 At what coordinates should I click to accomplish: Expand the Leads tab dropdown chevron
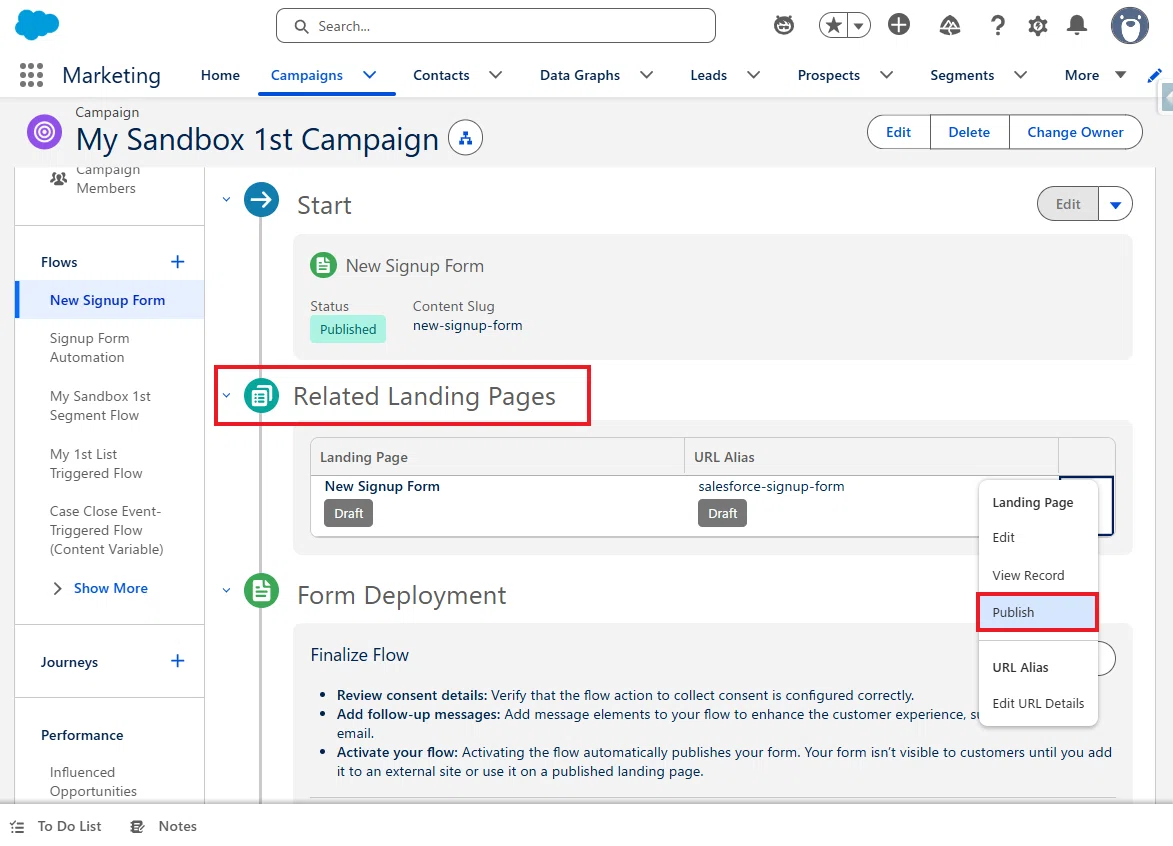point(753,75)
